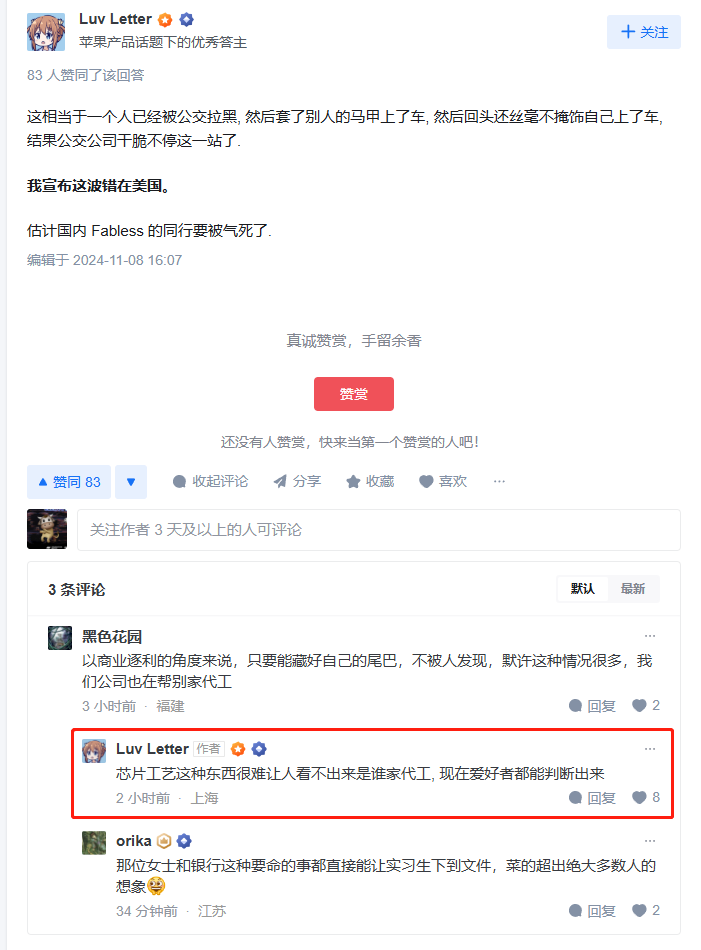Screen dimensions: 701x950
Task: Click the reply icon on orika's comment
Action: [576, 911]
